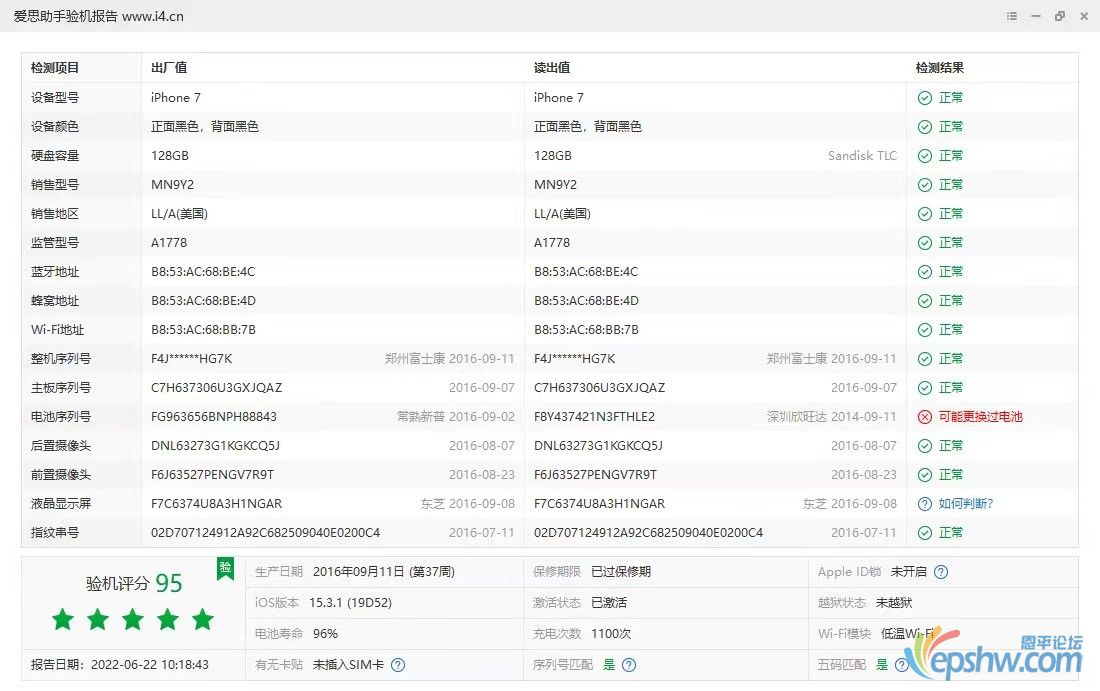Select LL/A(美国) in the 读出值 column
Image resolution: width=1100 pixels, height=691 pixels.
tap(563, 214)
